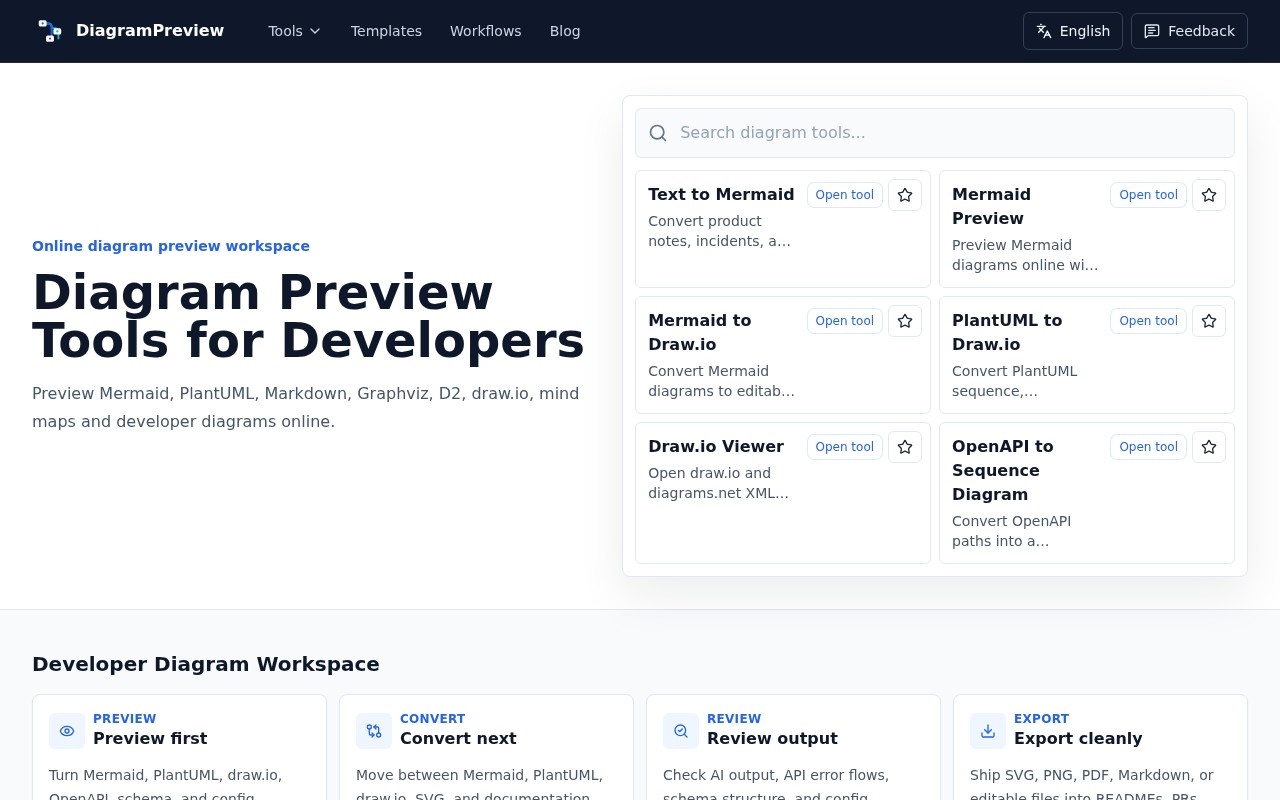This screenshot has width=1280, height=800.
Task: Star the PlantUML to Draw.io tool
Action: (1209, 321)
